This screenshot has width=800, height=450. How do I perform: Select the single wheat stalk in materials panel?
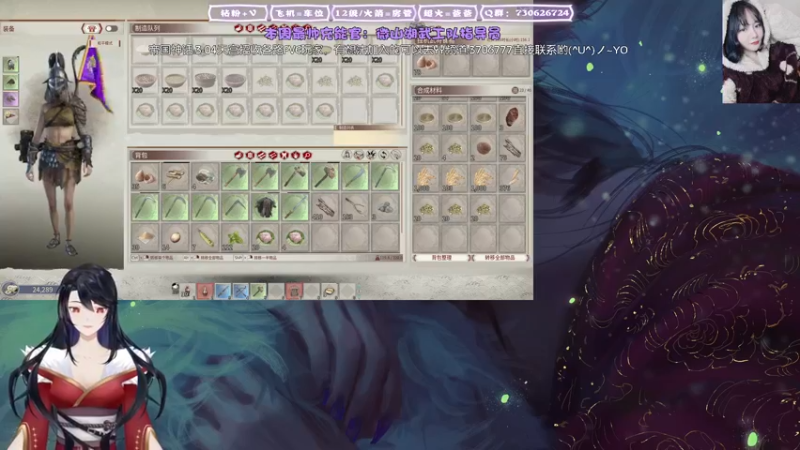coord(512,178)
